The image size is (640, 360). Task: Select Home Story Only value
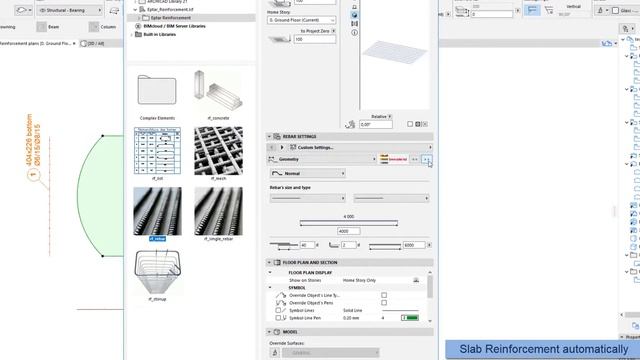[x=359, y=280]
